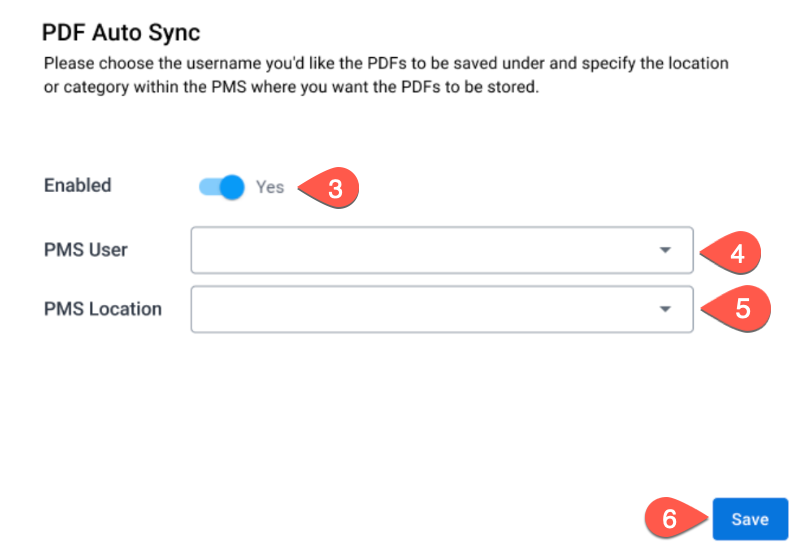Click the blue knob of the Enabled switch
Screen dimensions: 812x560
point(232,187)
